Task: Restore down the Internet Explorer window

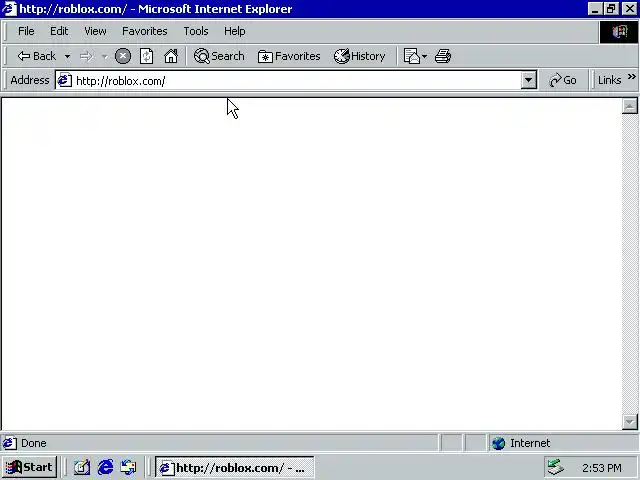Action: [611, 9]
